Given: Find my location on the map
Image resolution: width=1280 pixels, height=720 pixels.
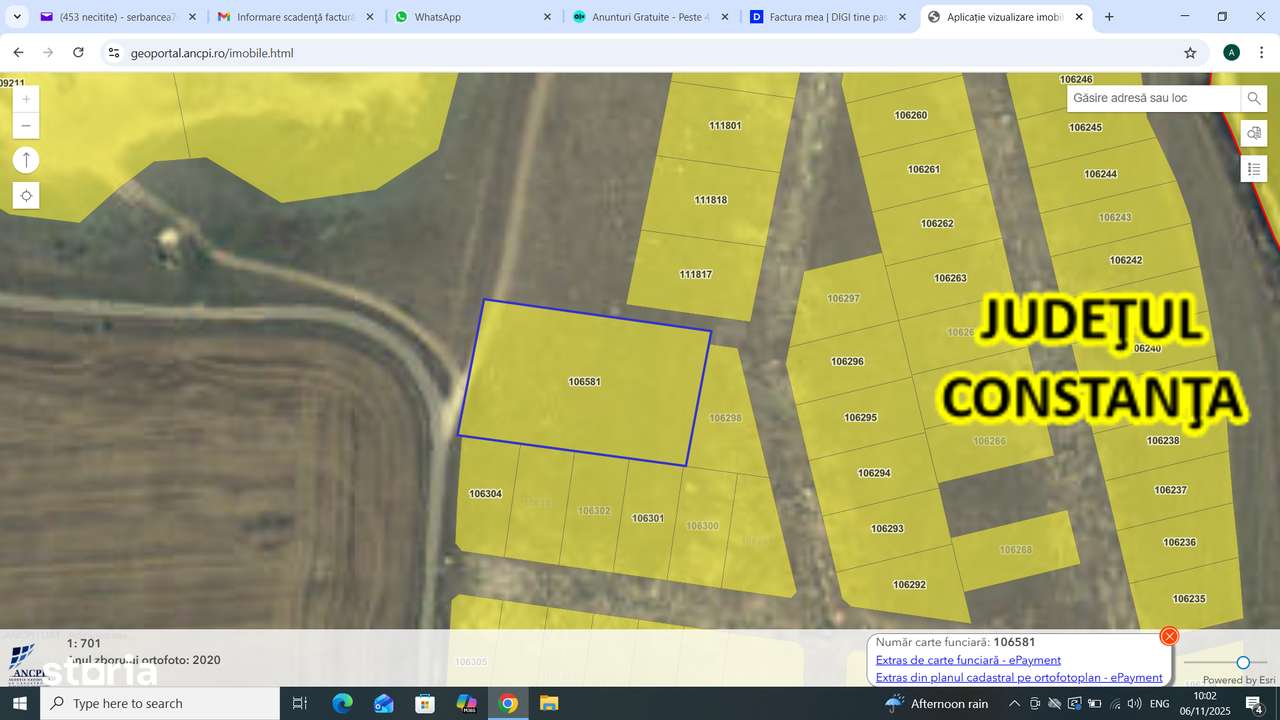Looking at the screenshot, I should tap(26, 196).
